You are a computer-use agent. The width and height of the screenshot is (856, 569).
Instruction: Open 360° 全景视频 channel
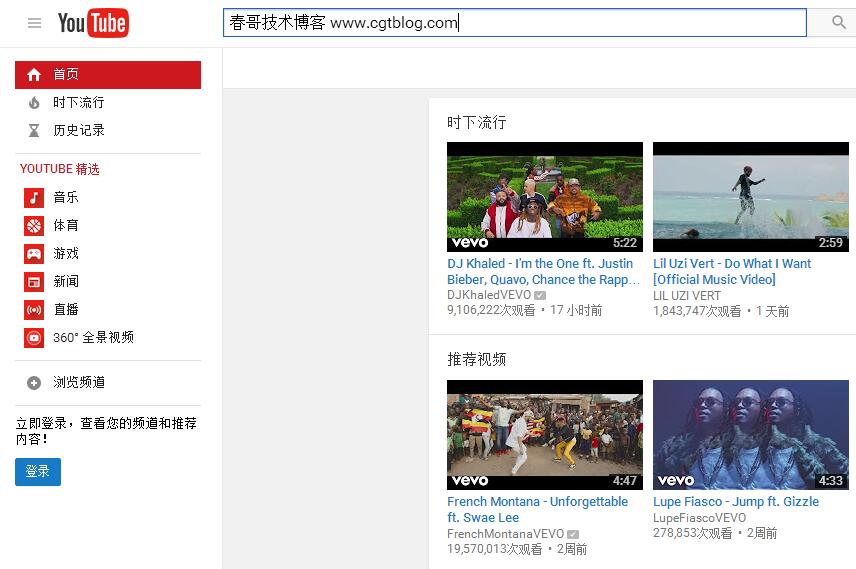click(x=93, y=338)
